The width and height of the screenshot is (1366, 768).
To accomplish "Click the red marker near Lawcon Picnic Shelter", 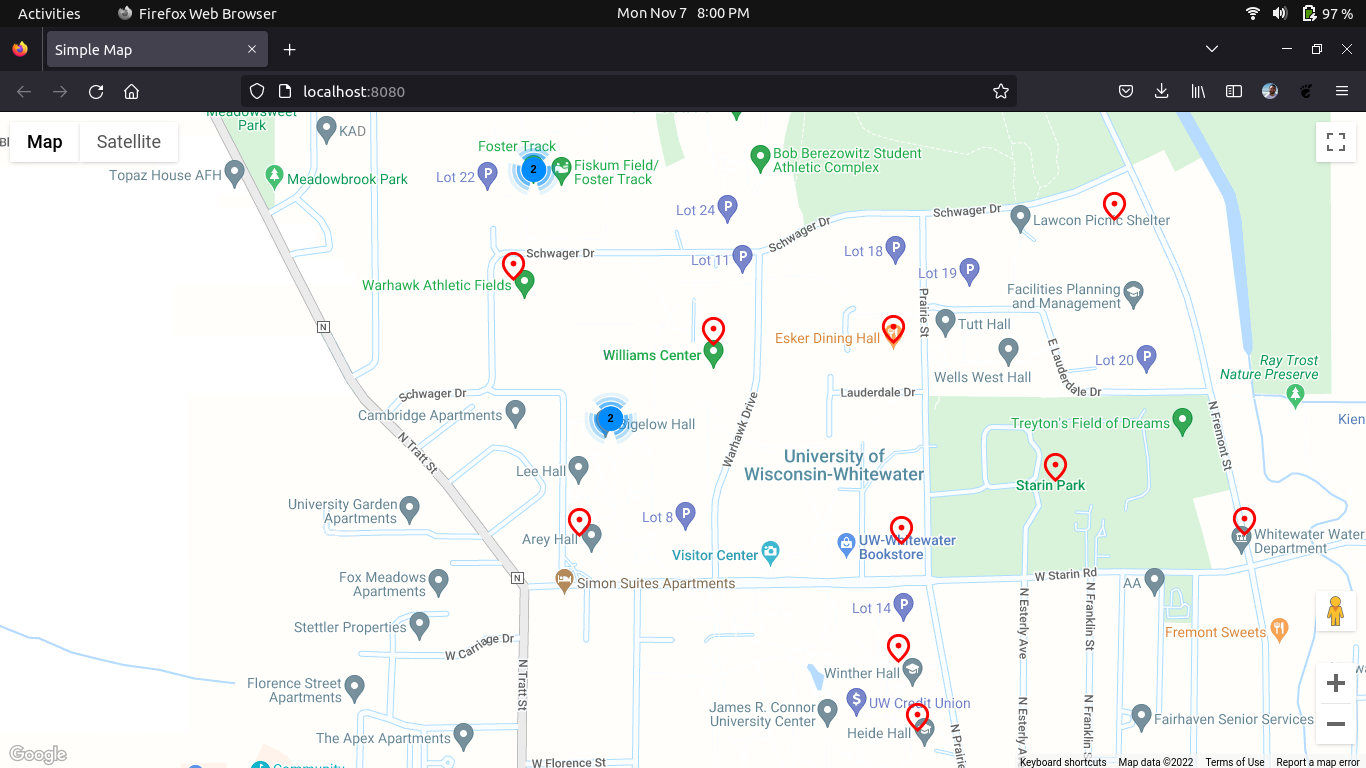I will tap(1114, 207).
